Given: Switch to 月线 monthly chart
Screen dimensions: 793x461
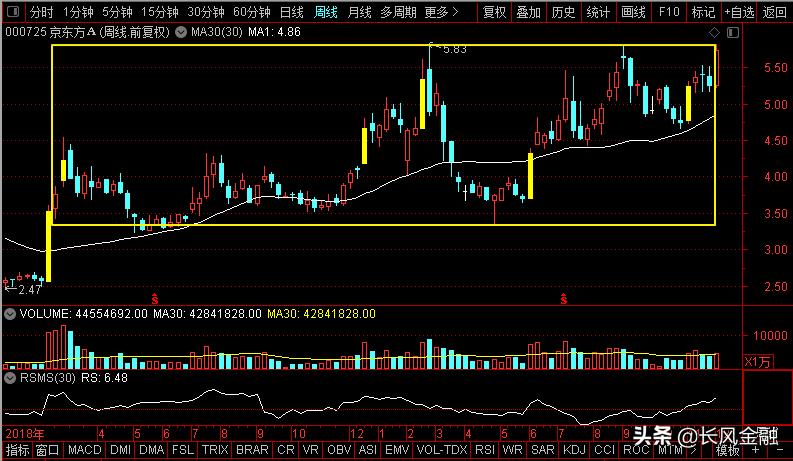Looking at the screenshot, I should pyautogui.click(x=360, y=12).
